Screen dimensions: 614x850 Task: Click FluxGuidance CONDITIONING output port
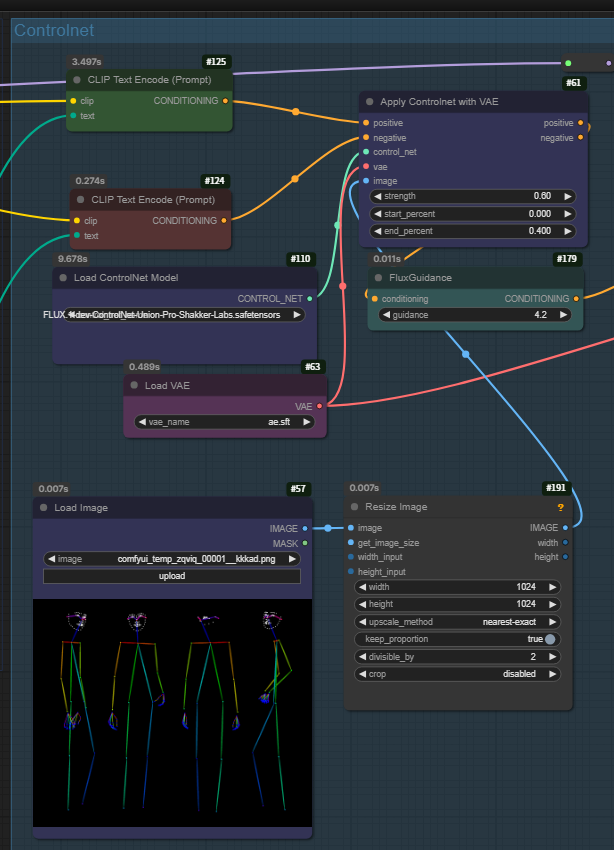click(576, 299)
